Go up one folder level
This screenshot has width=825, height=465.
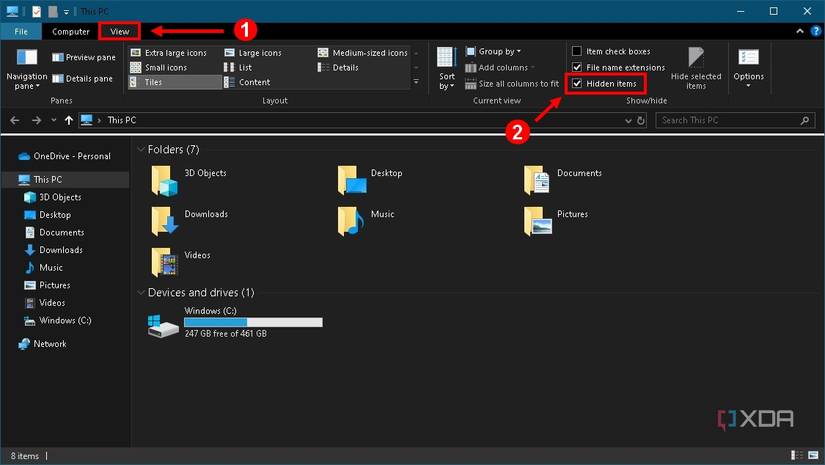click(68, 120)
